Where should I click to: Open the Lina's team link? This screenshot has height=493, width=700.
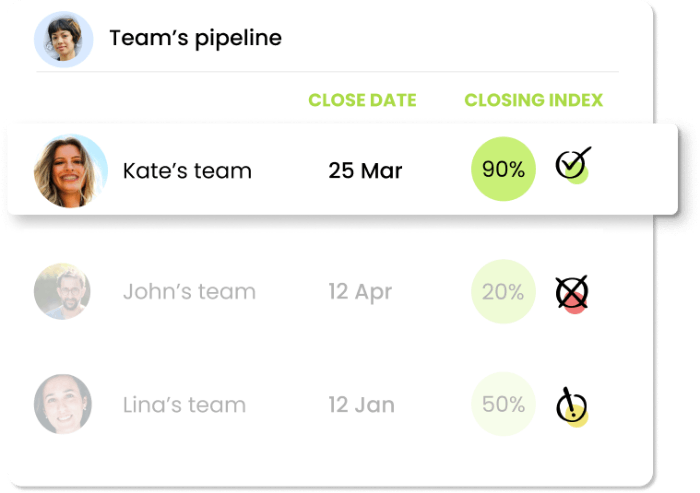[184, 405]
